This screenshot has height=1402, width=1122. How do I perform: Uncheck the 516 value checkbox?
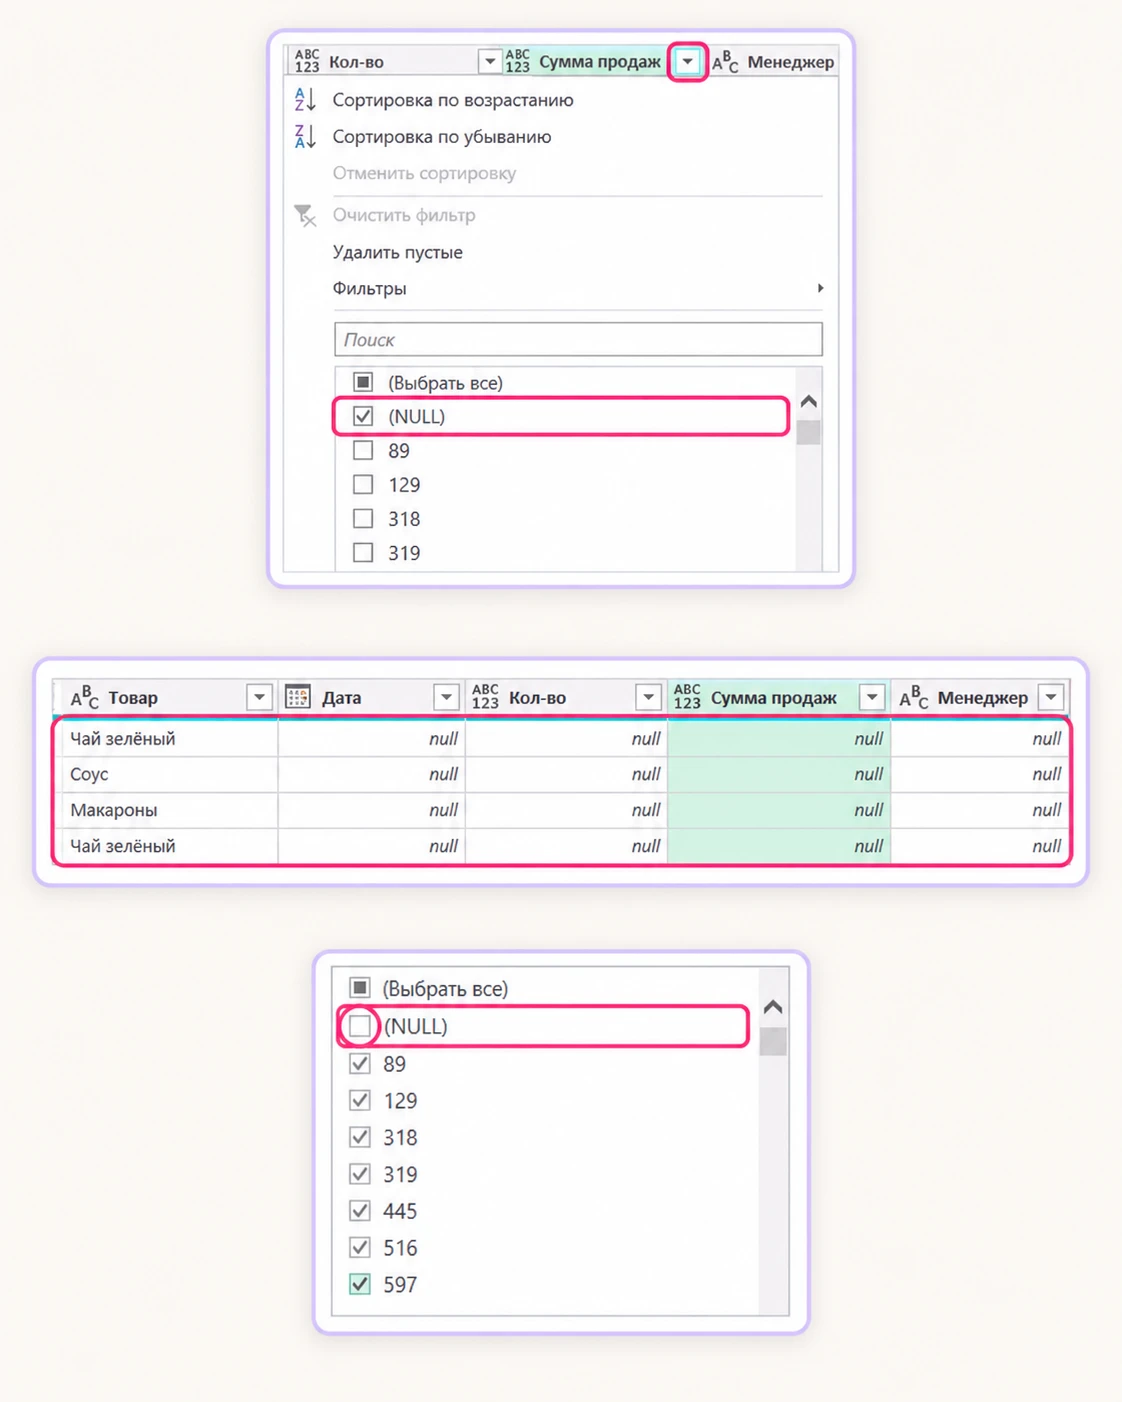tap(360, 1247)
